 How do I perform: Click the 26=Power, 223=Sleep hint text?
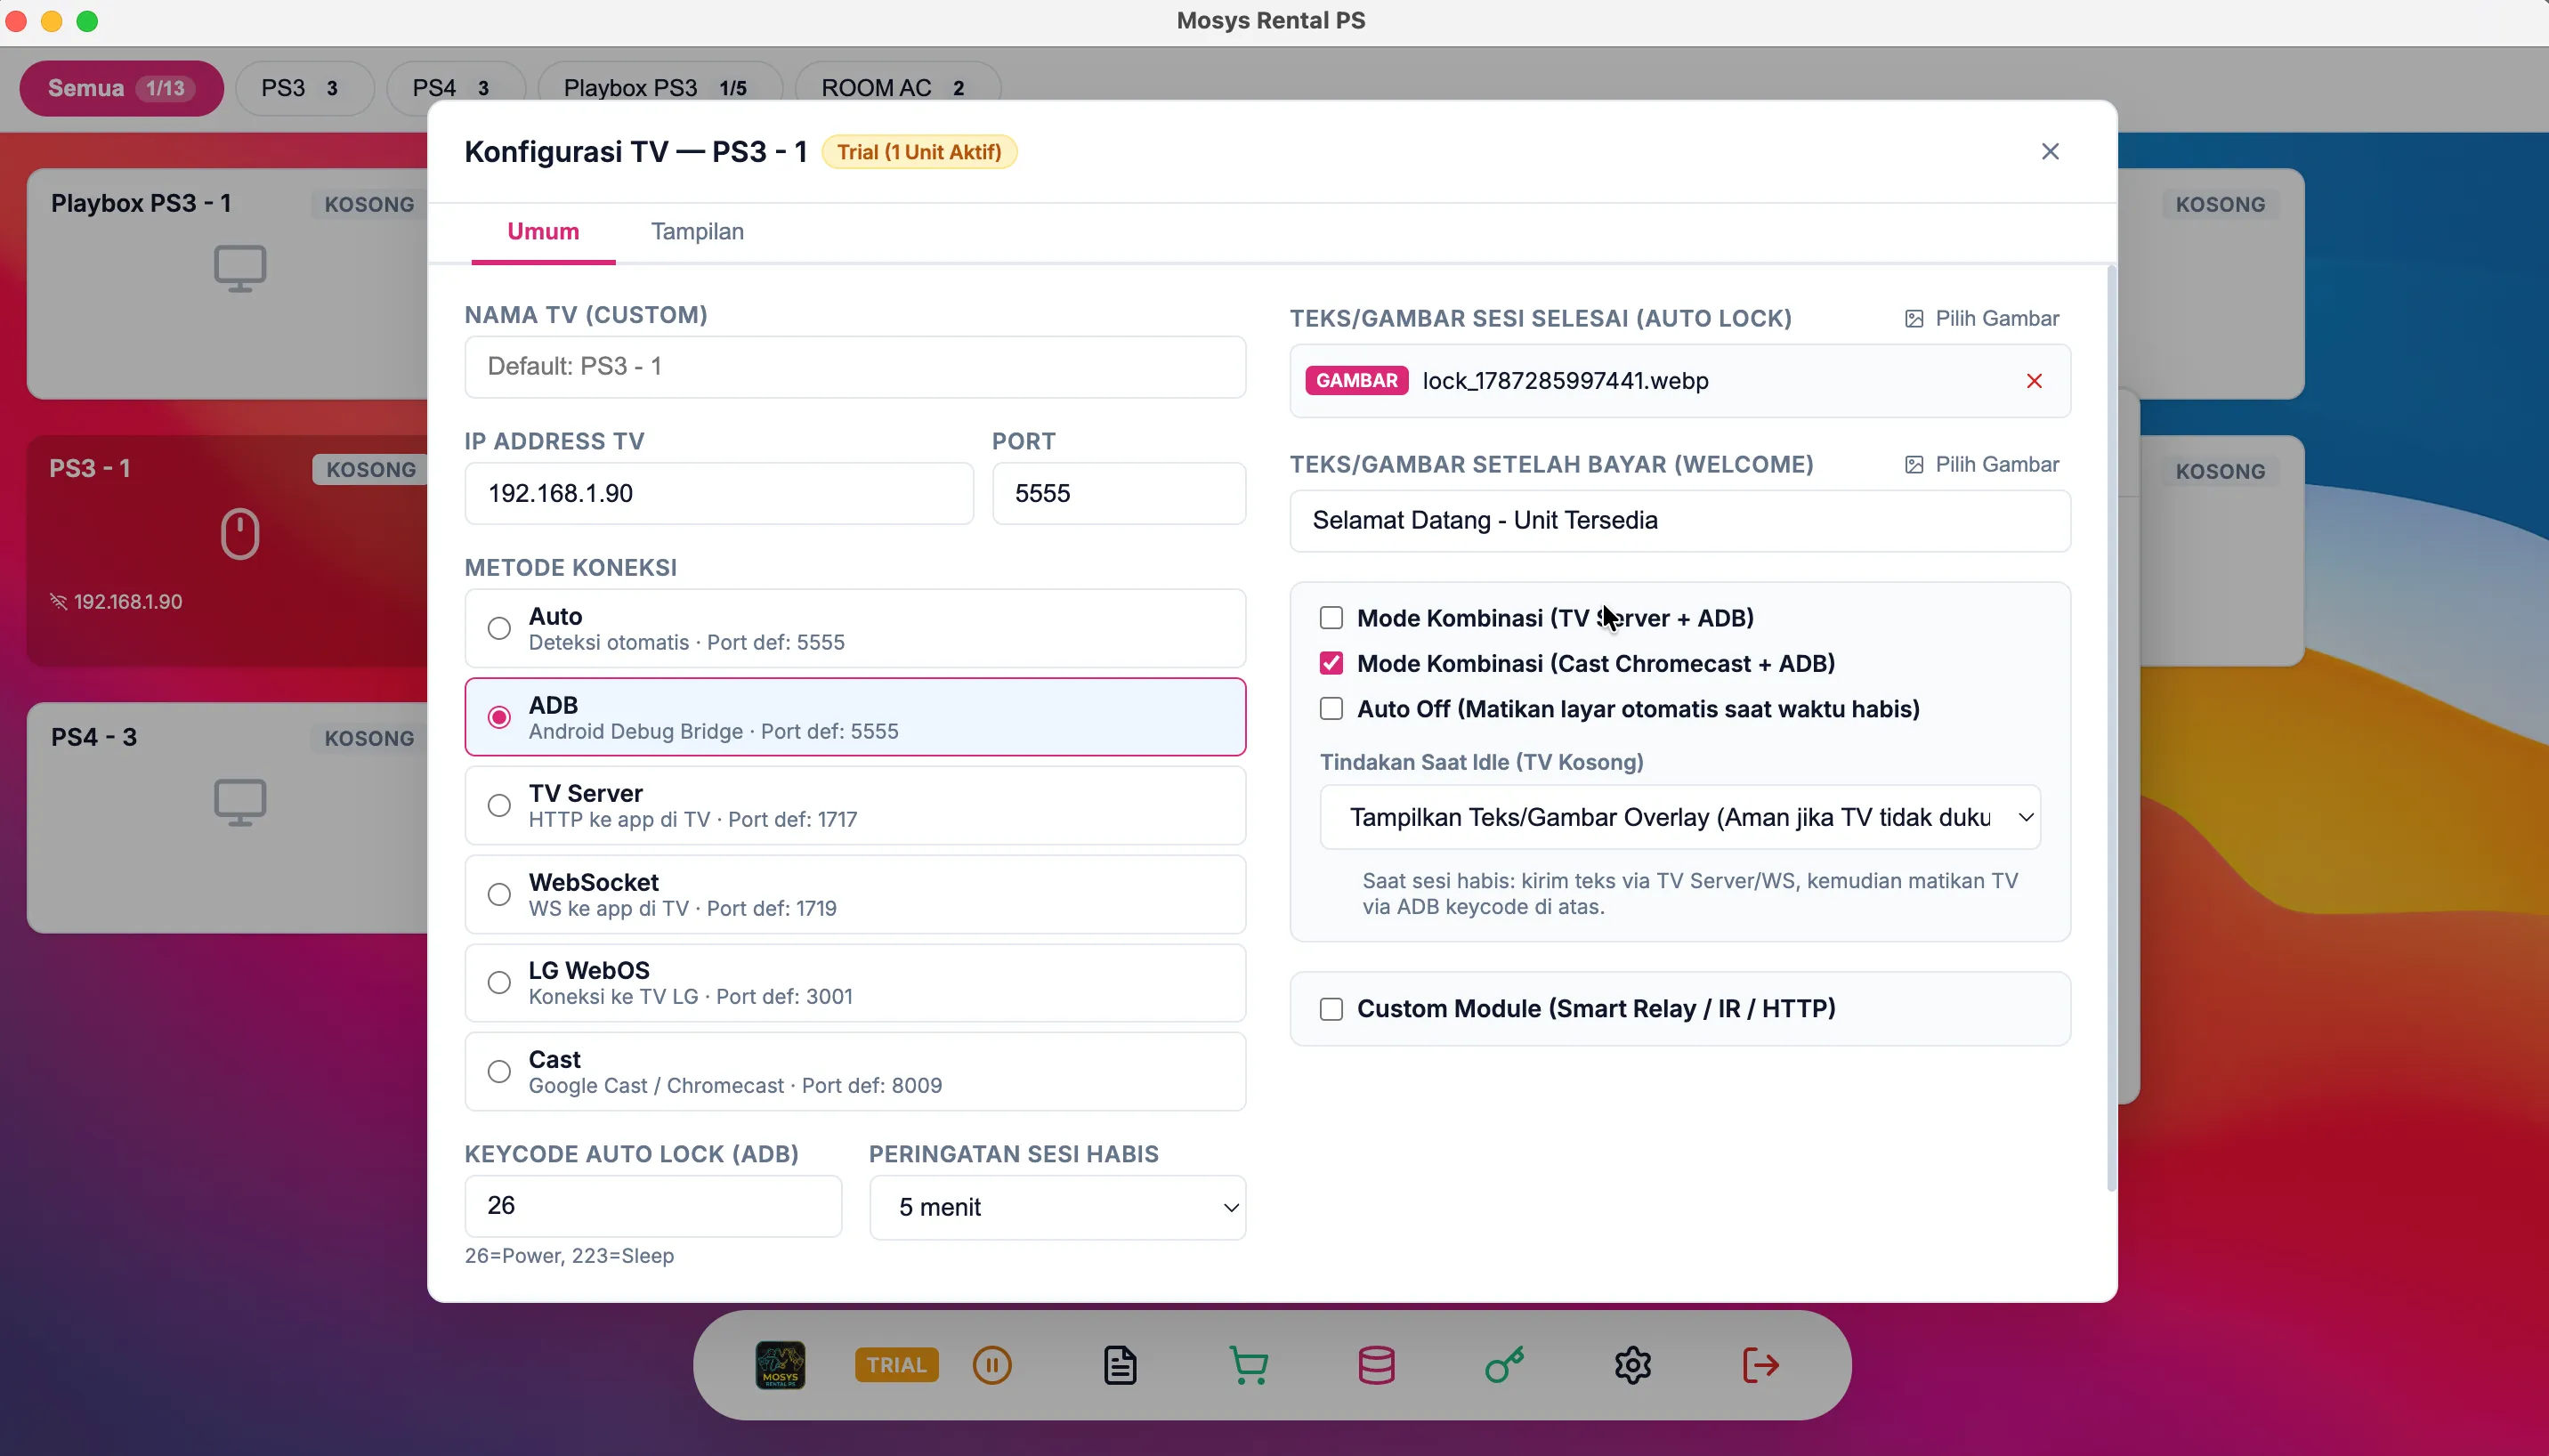pos(569,1255)
